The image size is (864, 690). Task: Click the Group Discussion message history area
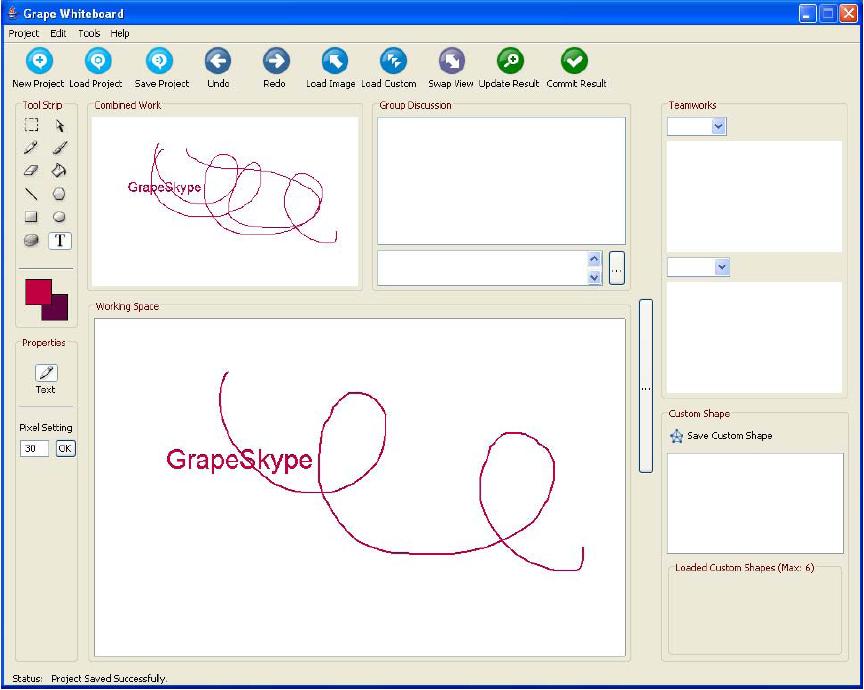(x=501, y=181)
